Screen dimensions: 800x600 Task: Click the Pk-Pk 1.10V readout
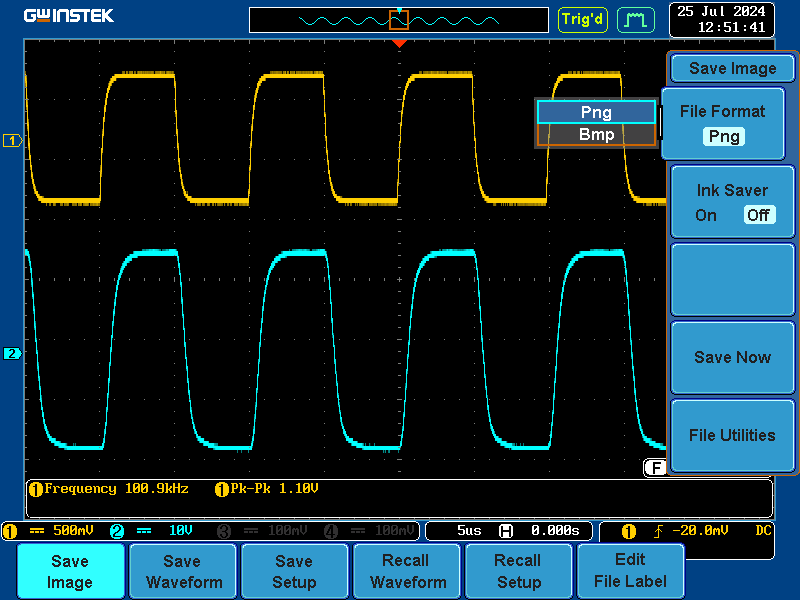pyautogui.click(x=274, y=489)
